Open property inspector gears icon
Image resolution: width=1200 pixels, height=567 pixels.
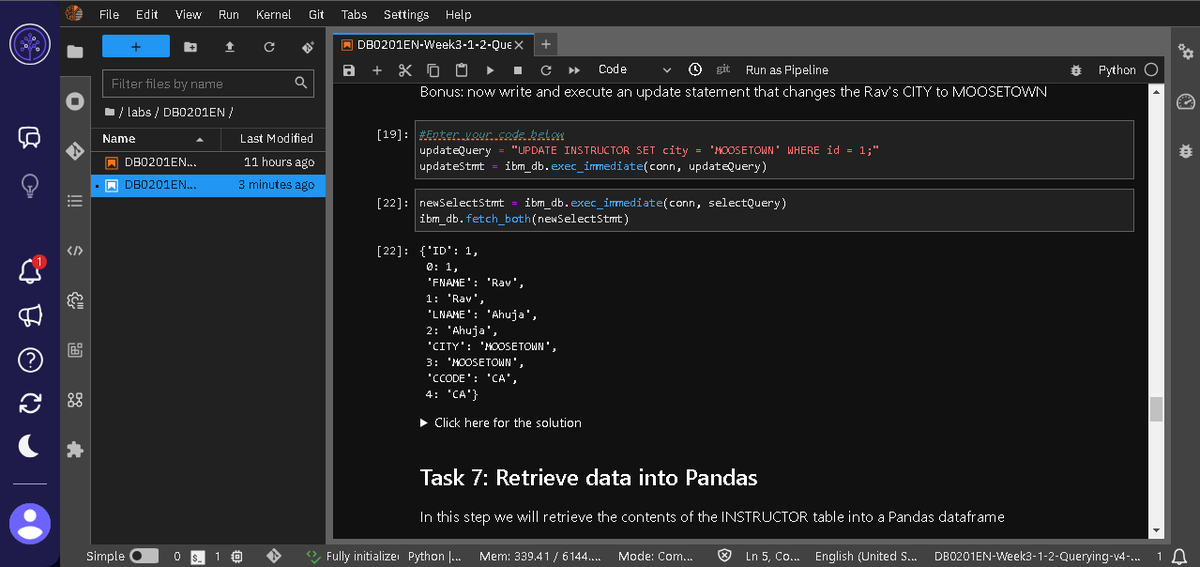1186,51
